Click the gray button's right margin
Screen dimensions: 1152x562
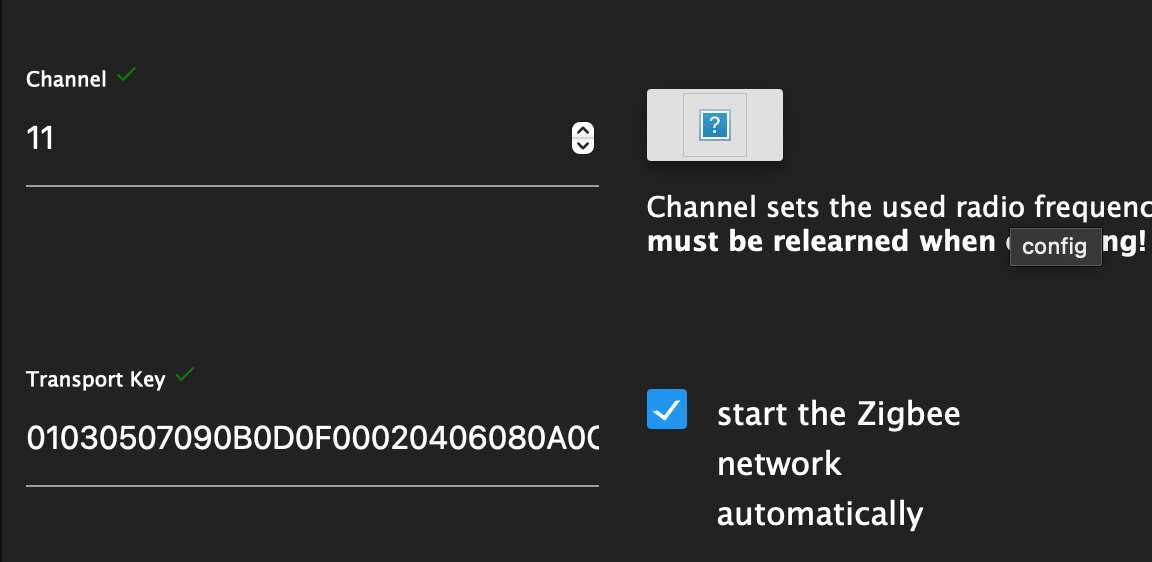765,125
